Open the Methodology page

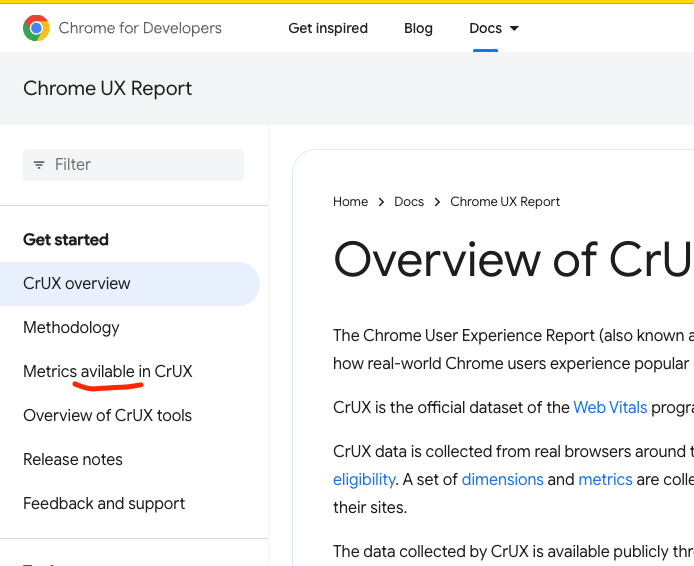(x=71, y=328)
